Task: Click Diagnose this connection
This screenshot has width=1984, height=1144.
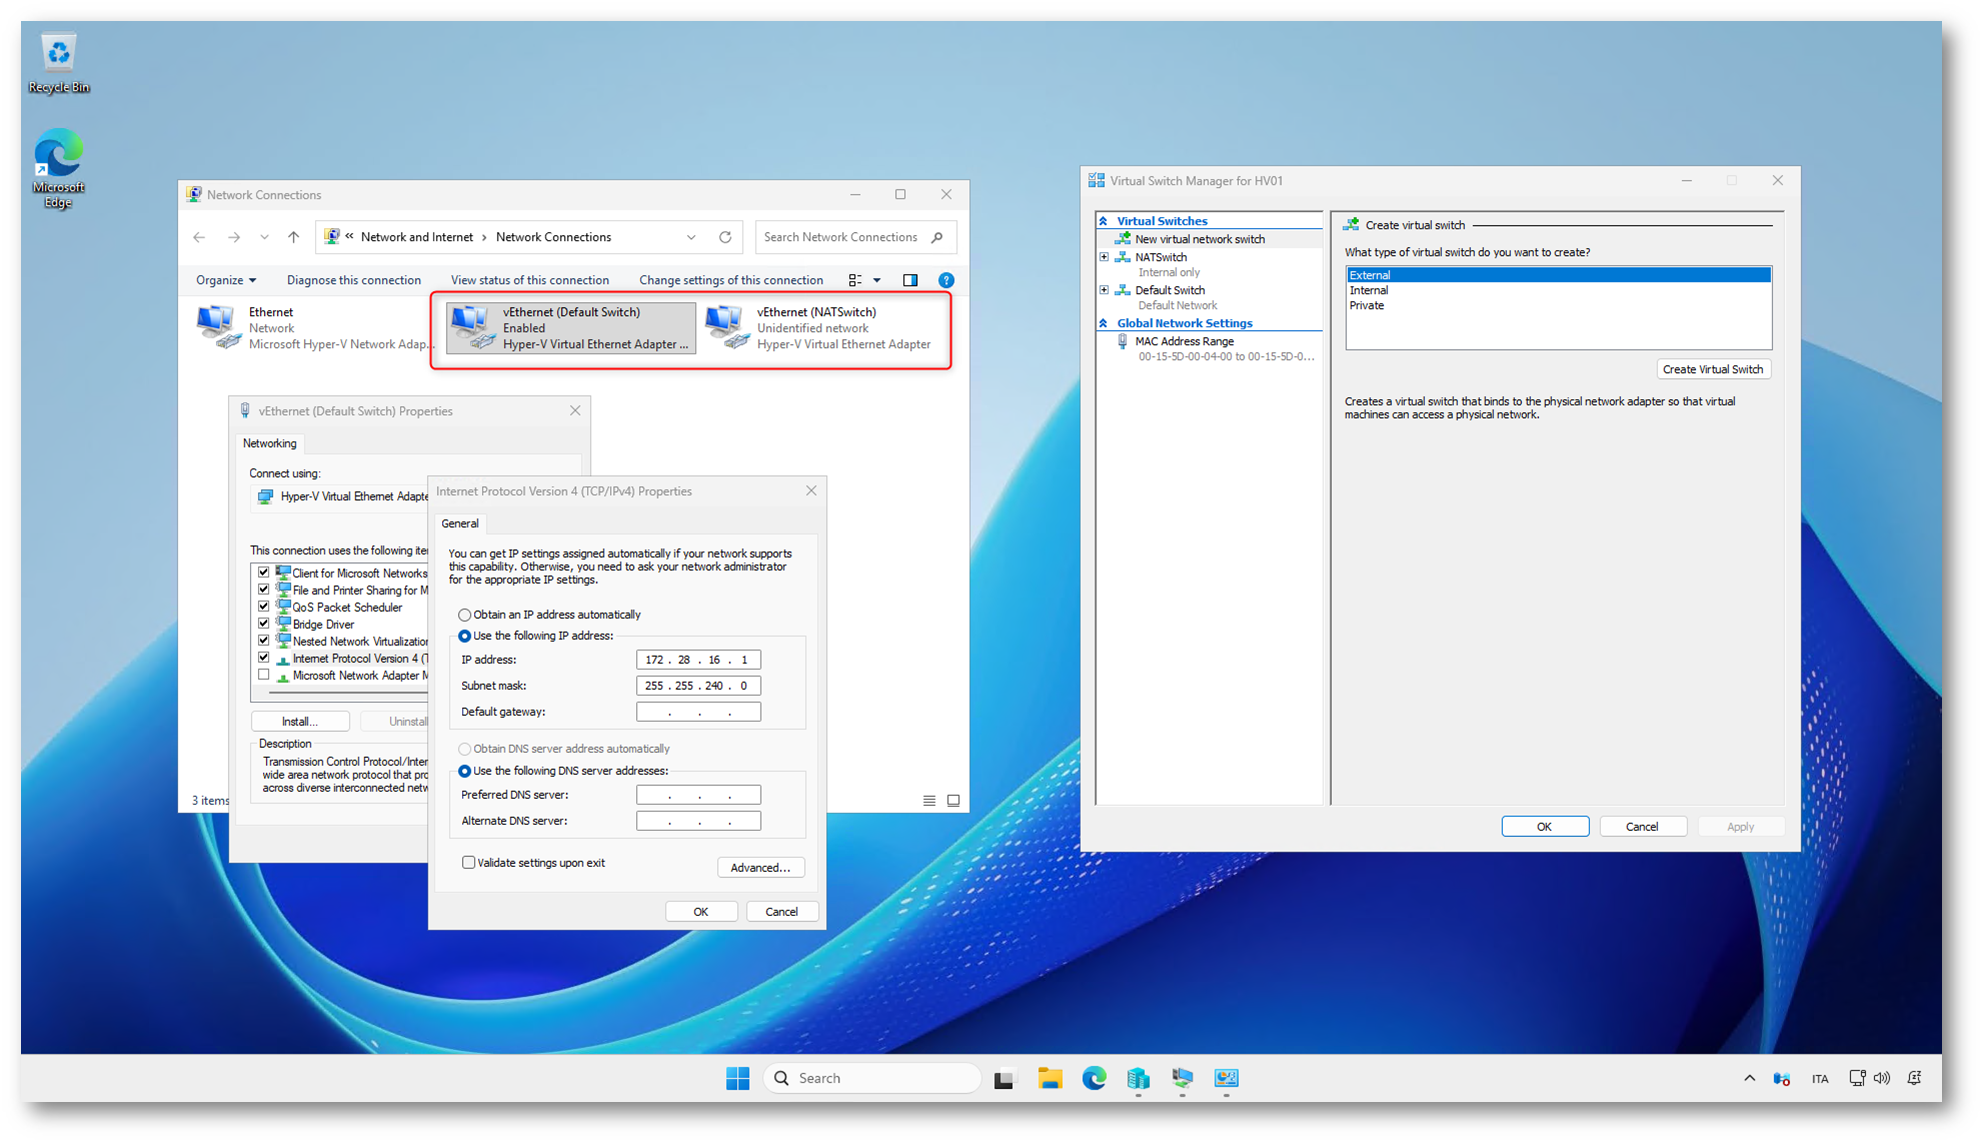Action: coord(353,280)
